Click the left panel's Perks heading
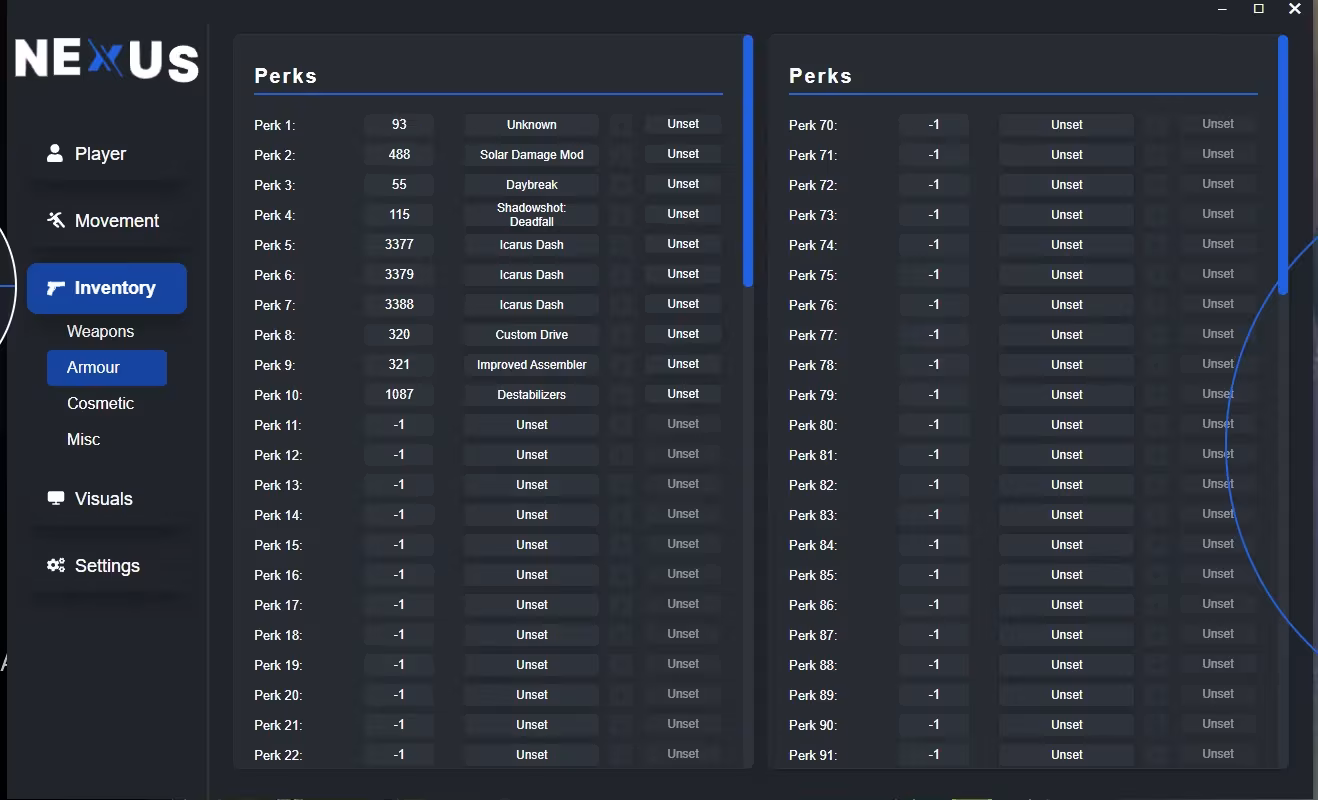 tap(285, 76)
